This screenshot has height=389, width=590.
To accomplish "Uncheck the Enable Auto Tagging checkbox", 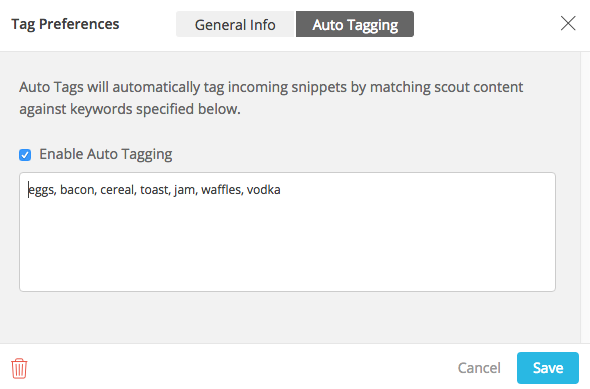I will click(x=25, y=155).
